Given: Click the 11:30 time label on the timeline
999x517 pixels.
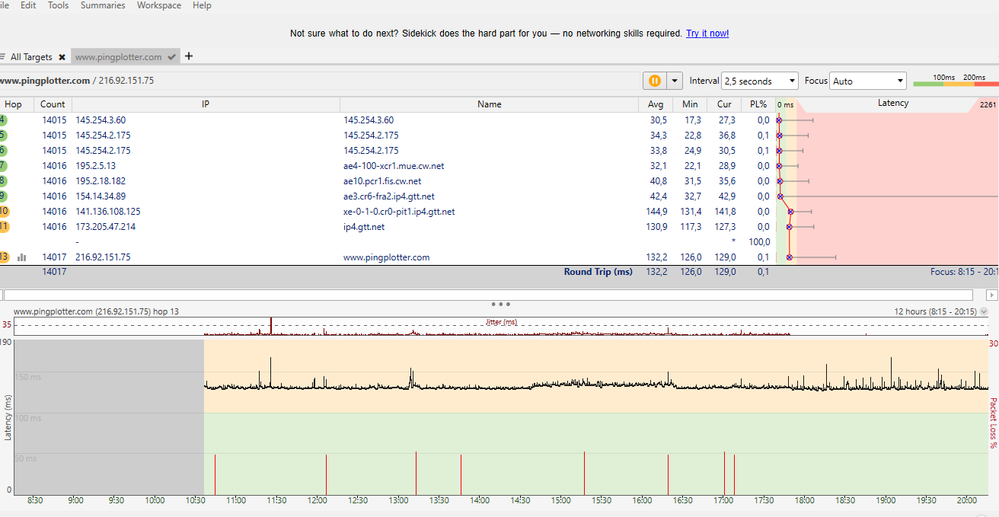Looking at the screenshot, I should point(277,501).
